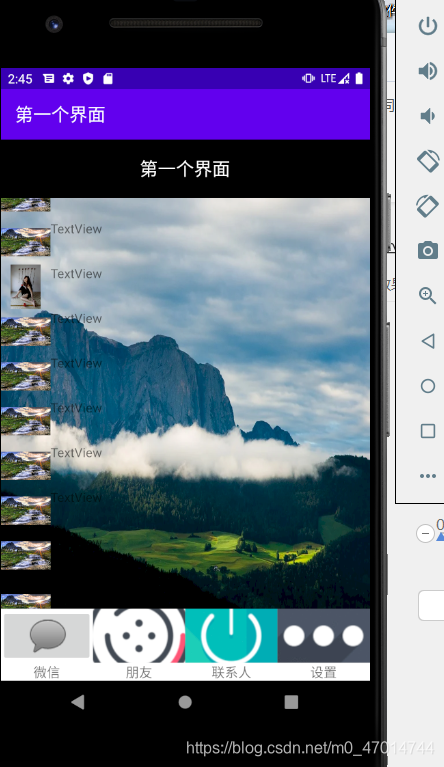
Task: Rotate the emulator right
Action: pos(428,206)
